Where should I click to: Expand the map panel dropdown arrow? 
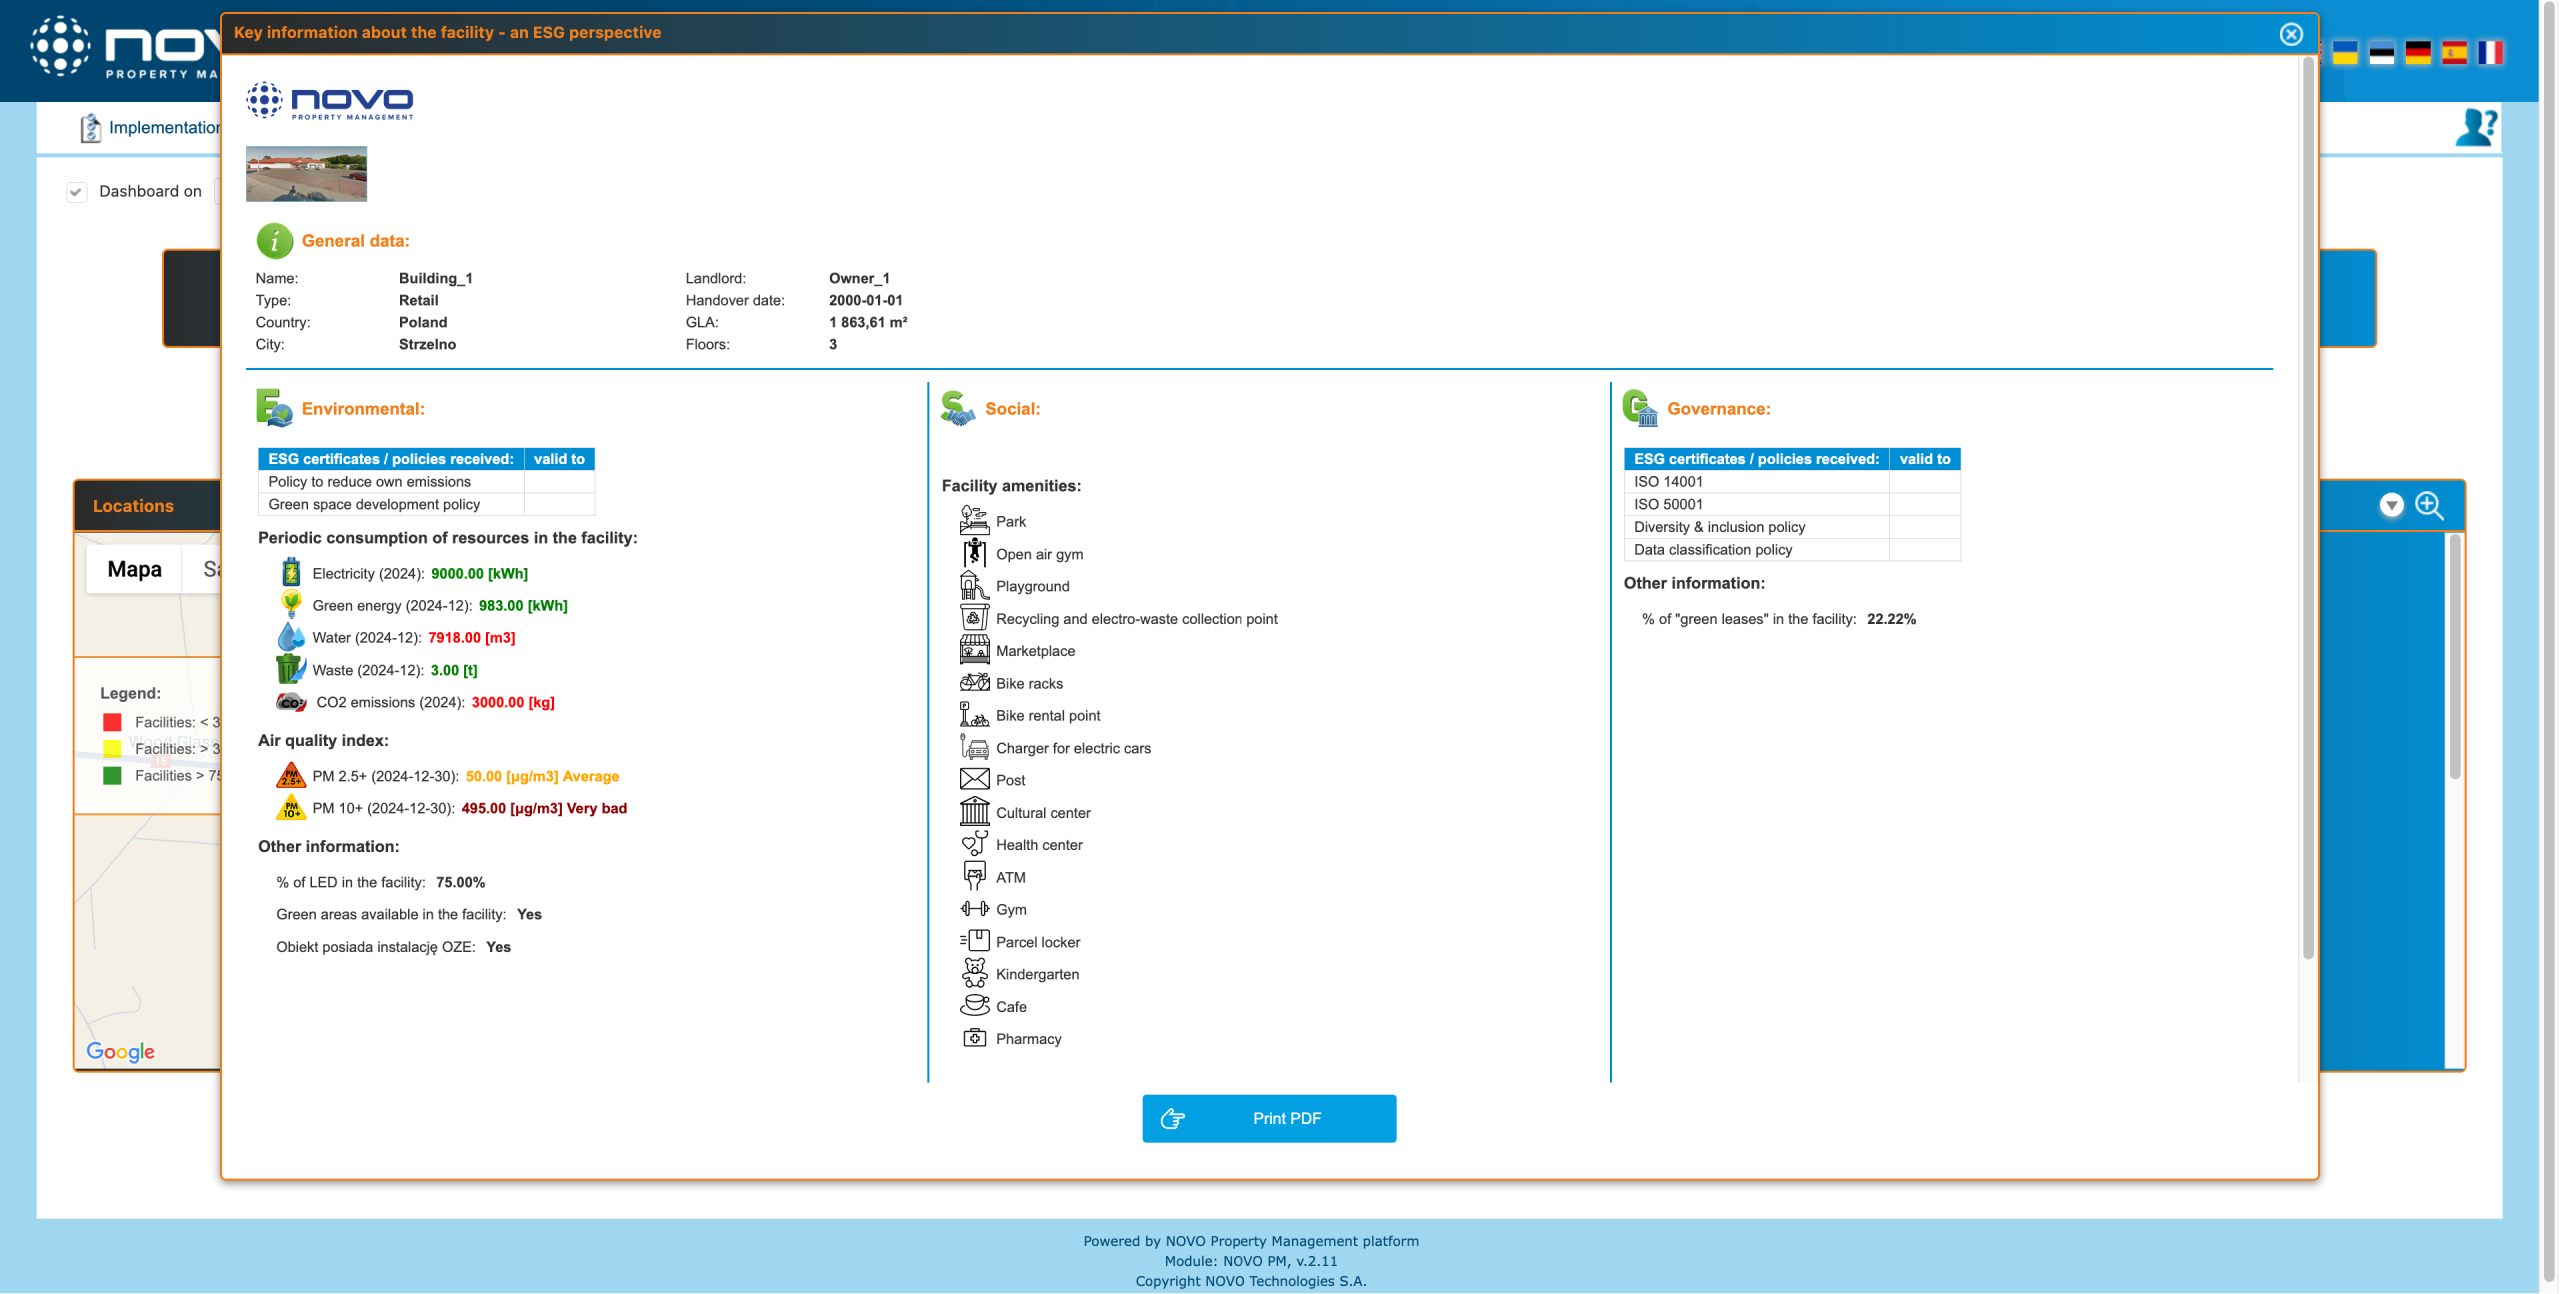(x=2391, y=506)
